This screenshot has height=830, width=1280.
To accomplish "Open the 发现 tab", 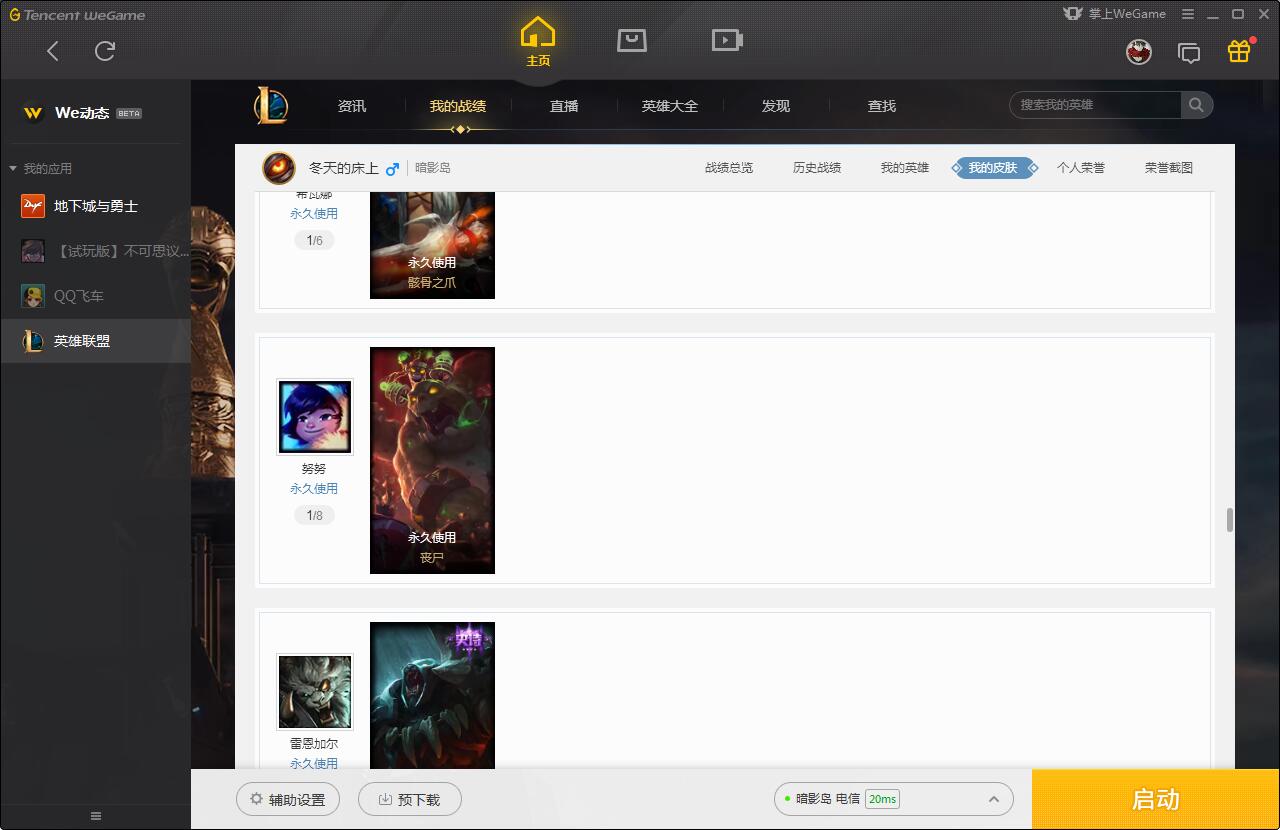I will pos(776,106).
